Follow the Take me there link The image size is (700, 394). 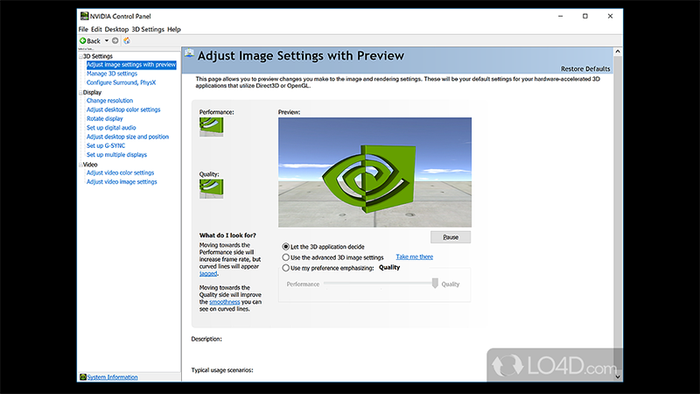pyautogui.click(x=414, y=257)
